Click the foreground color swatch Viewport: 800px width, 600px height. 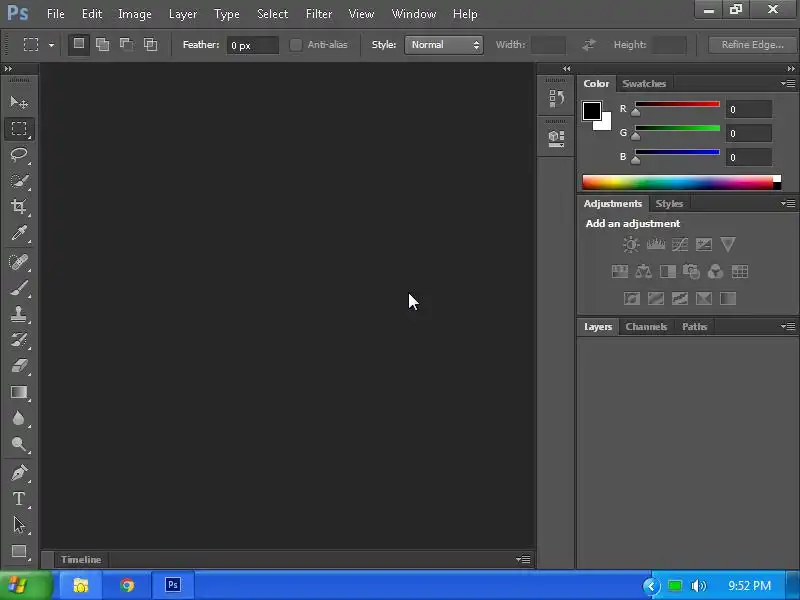591,110
